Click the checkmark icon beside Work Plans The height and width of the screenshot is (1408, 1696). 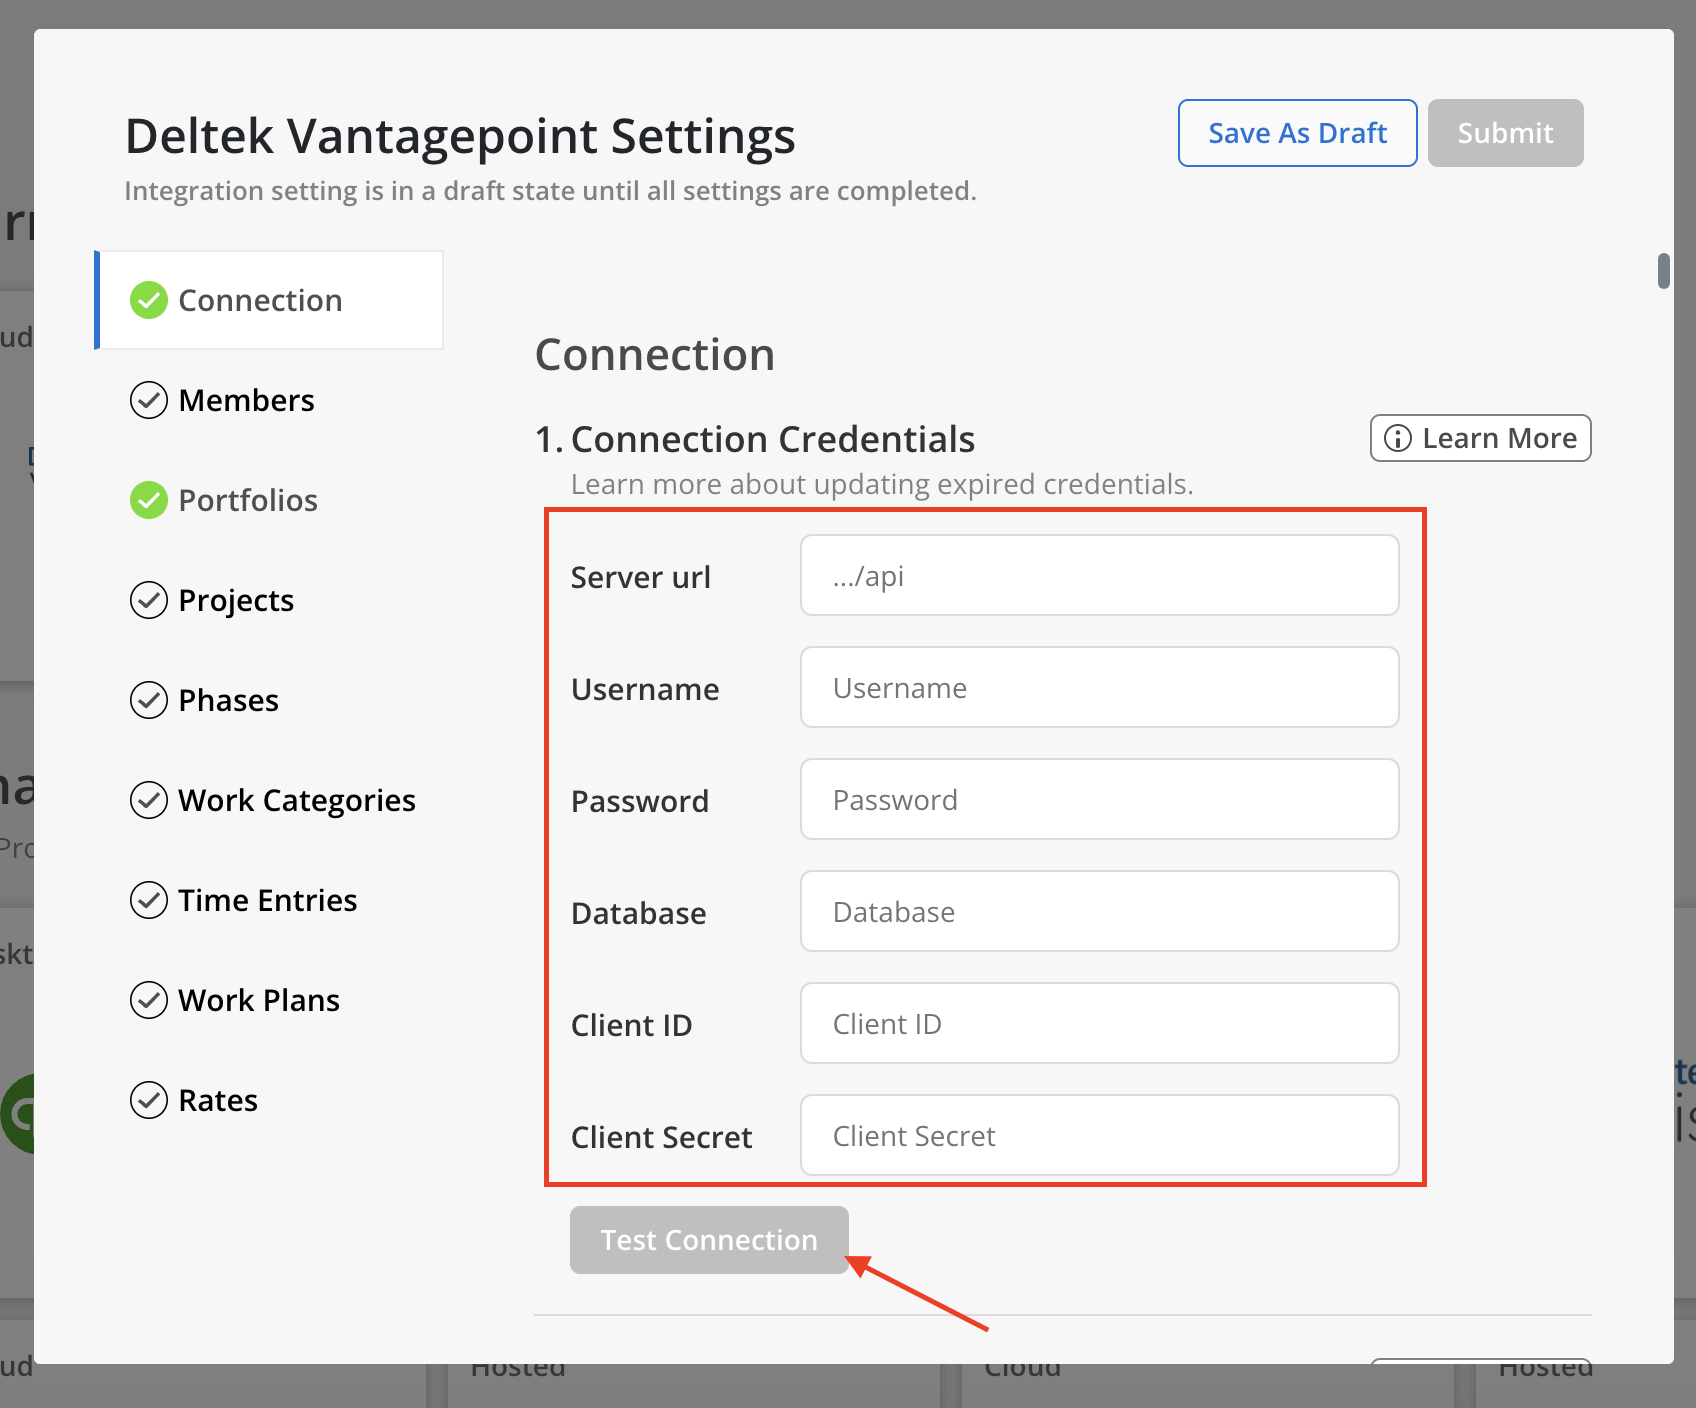tap(149, 1000)
